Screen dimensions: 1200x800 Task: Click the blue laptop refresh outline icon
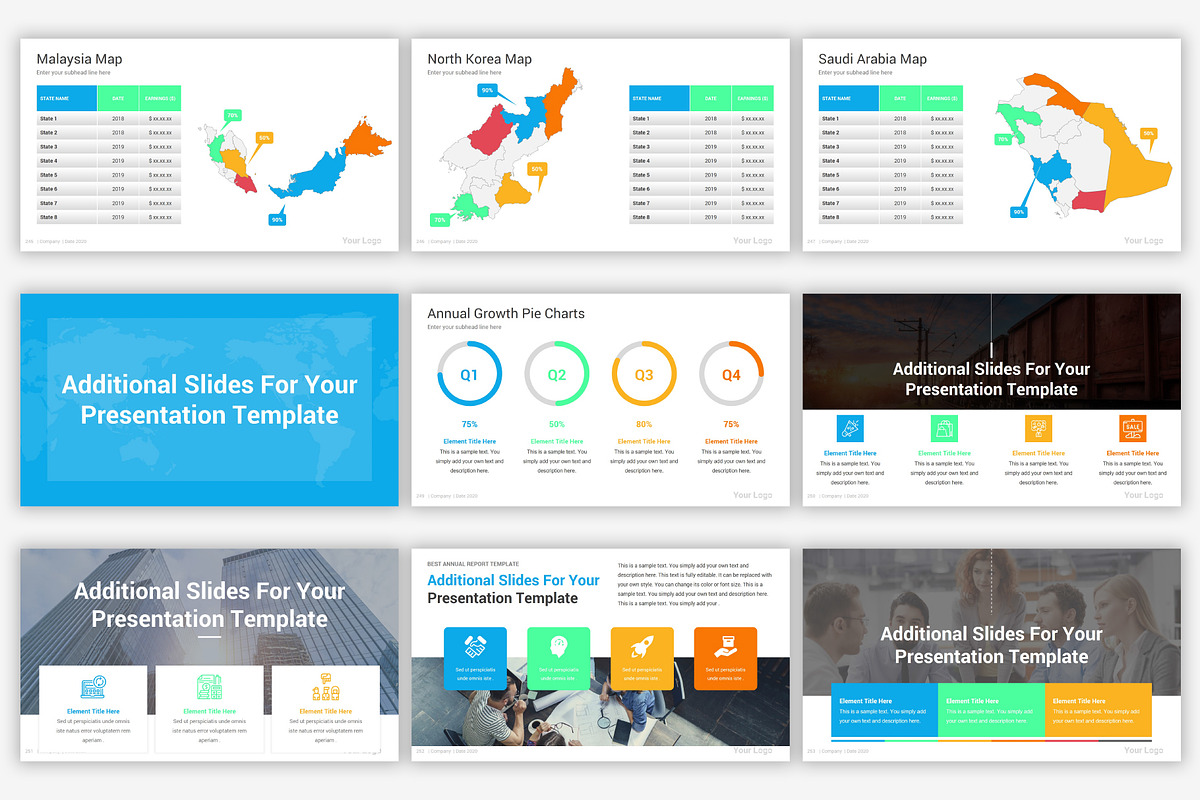pos(92,689)
